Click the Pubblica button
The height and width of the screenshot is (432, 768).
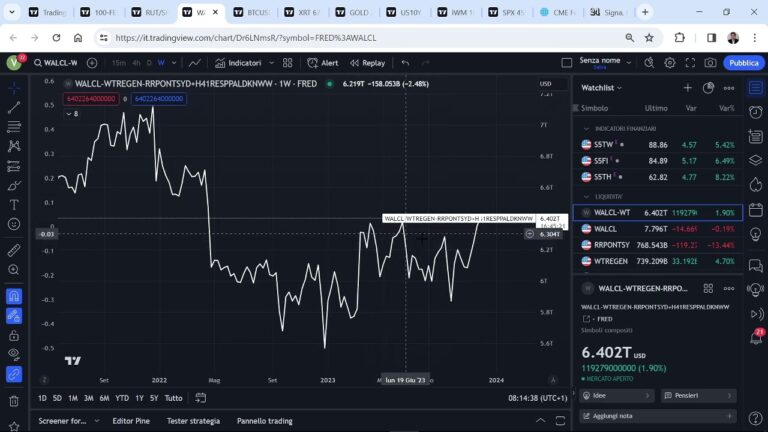coord(744,63)
